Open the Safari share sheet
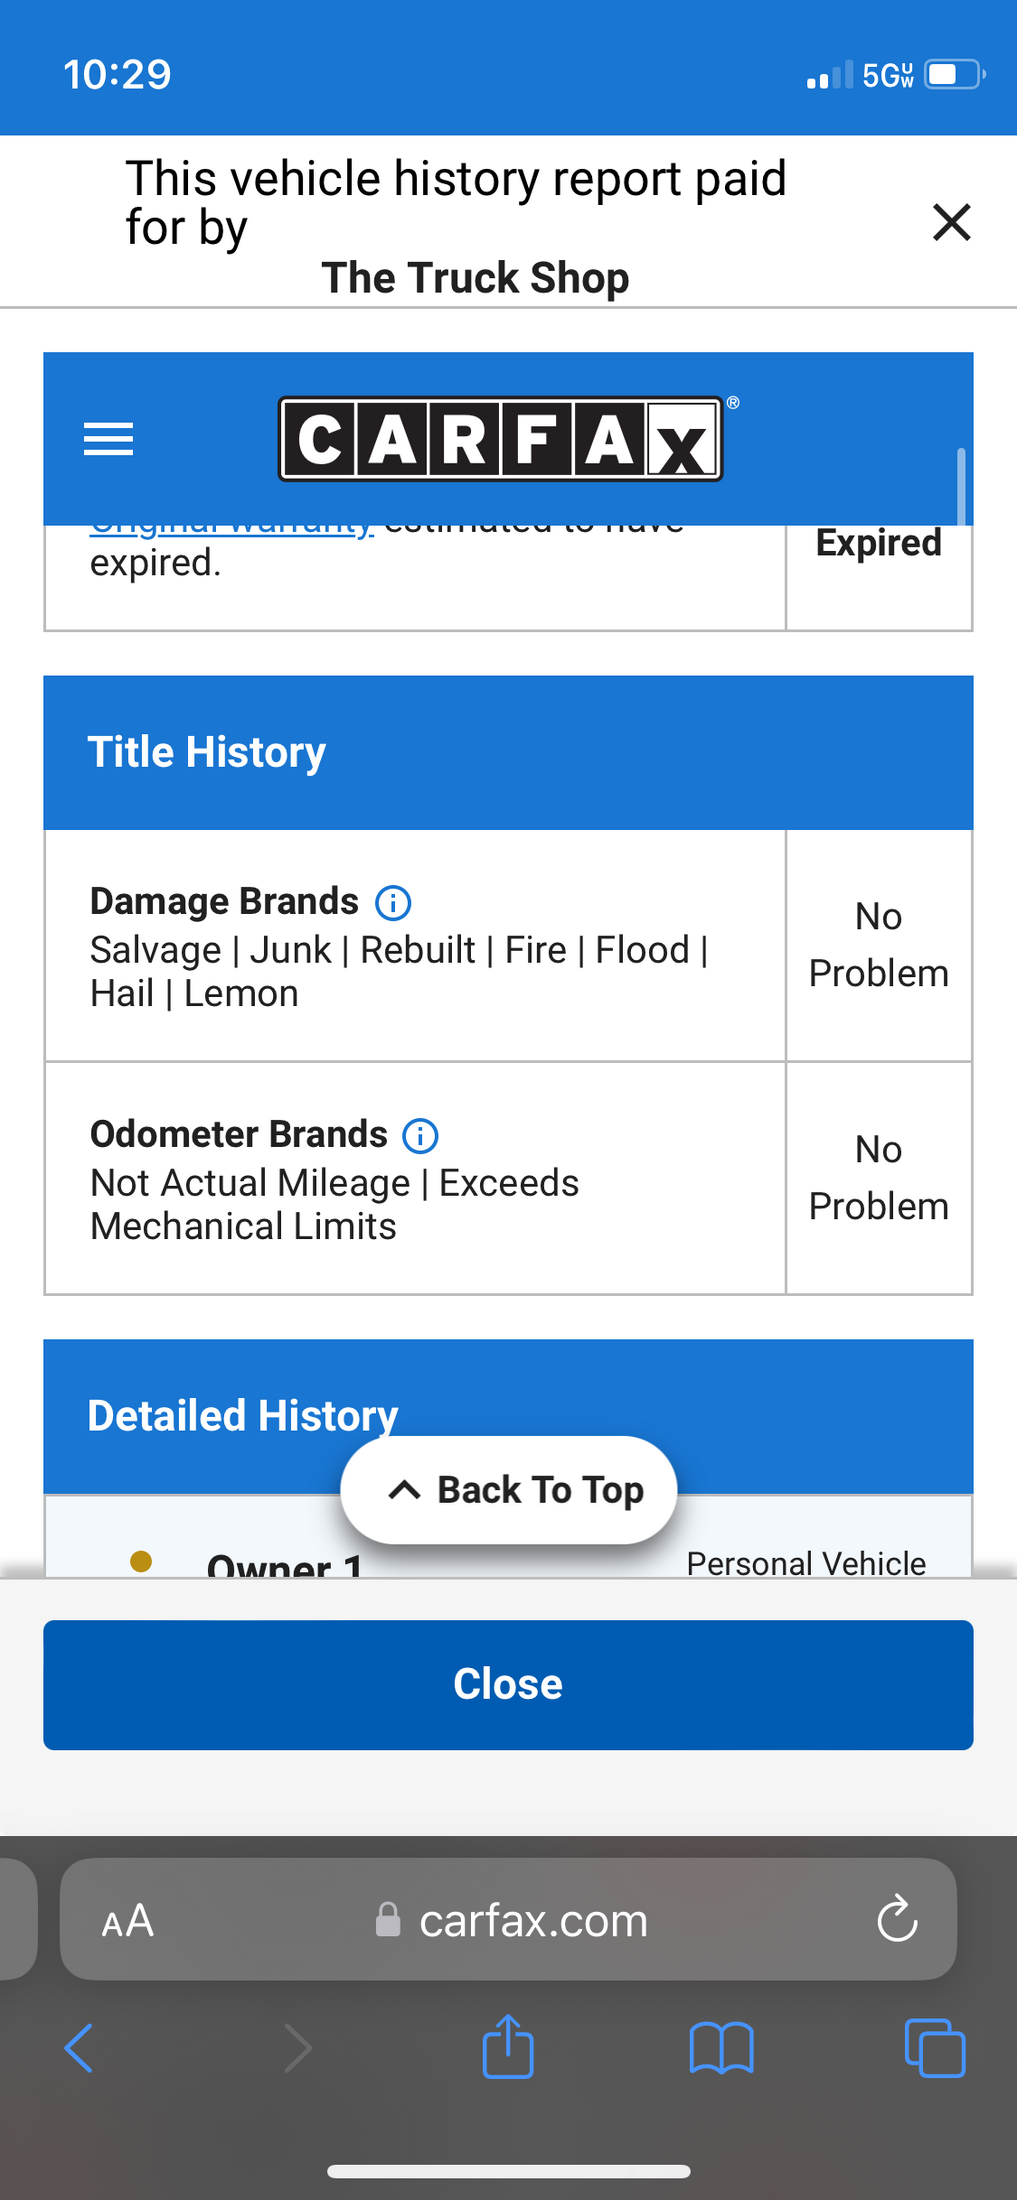The image size is (1017, 2200). 508,2046
